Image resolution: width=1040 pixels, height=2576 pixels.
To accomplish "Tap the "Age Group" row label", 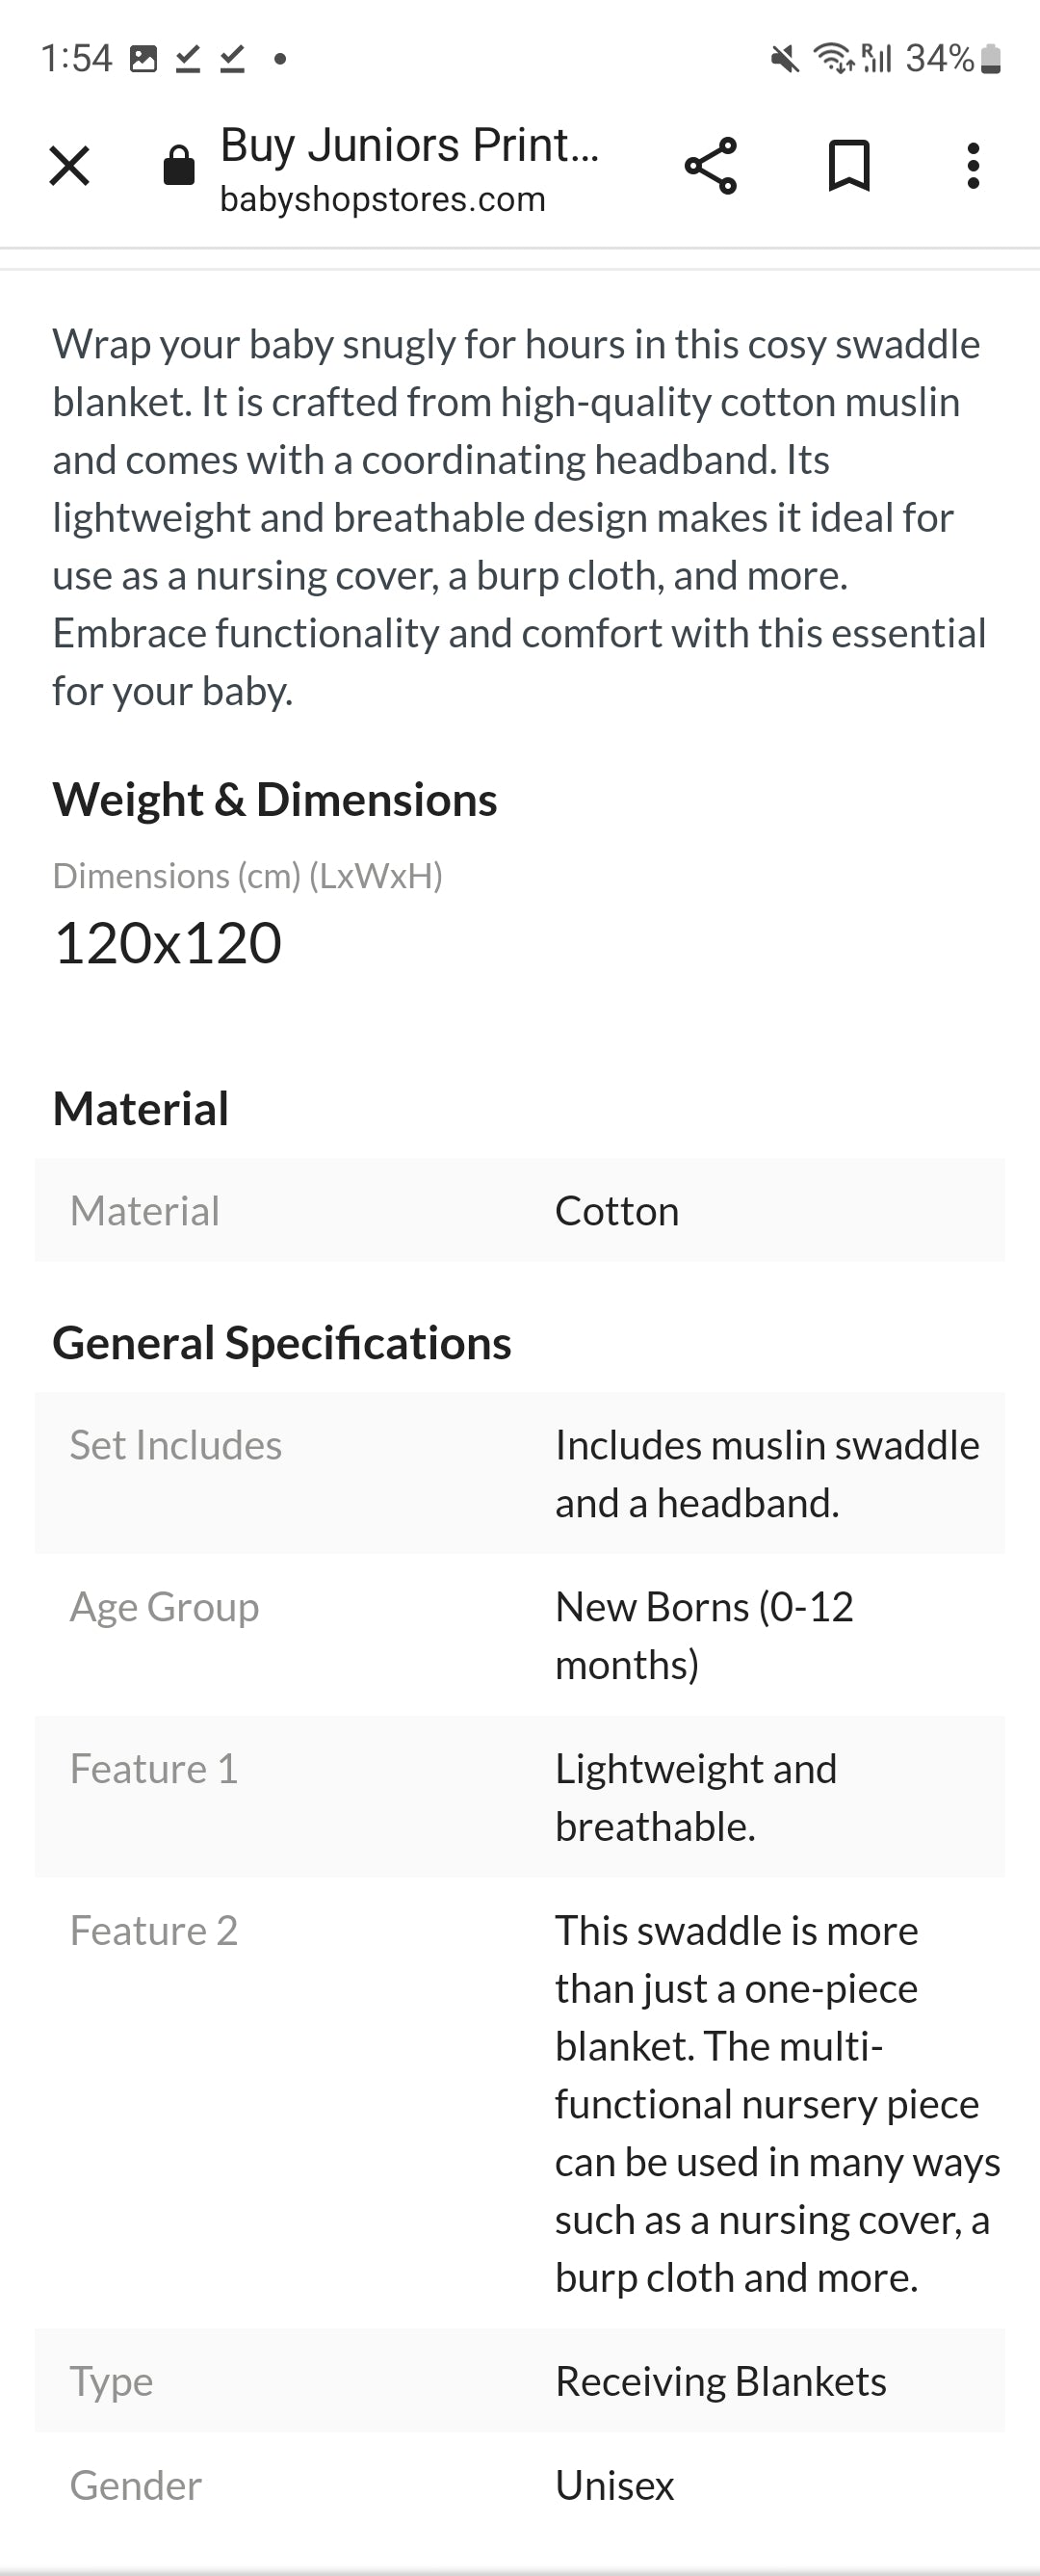I will (x=165, y=1607).
